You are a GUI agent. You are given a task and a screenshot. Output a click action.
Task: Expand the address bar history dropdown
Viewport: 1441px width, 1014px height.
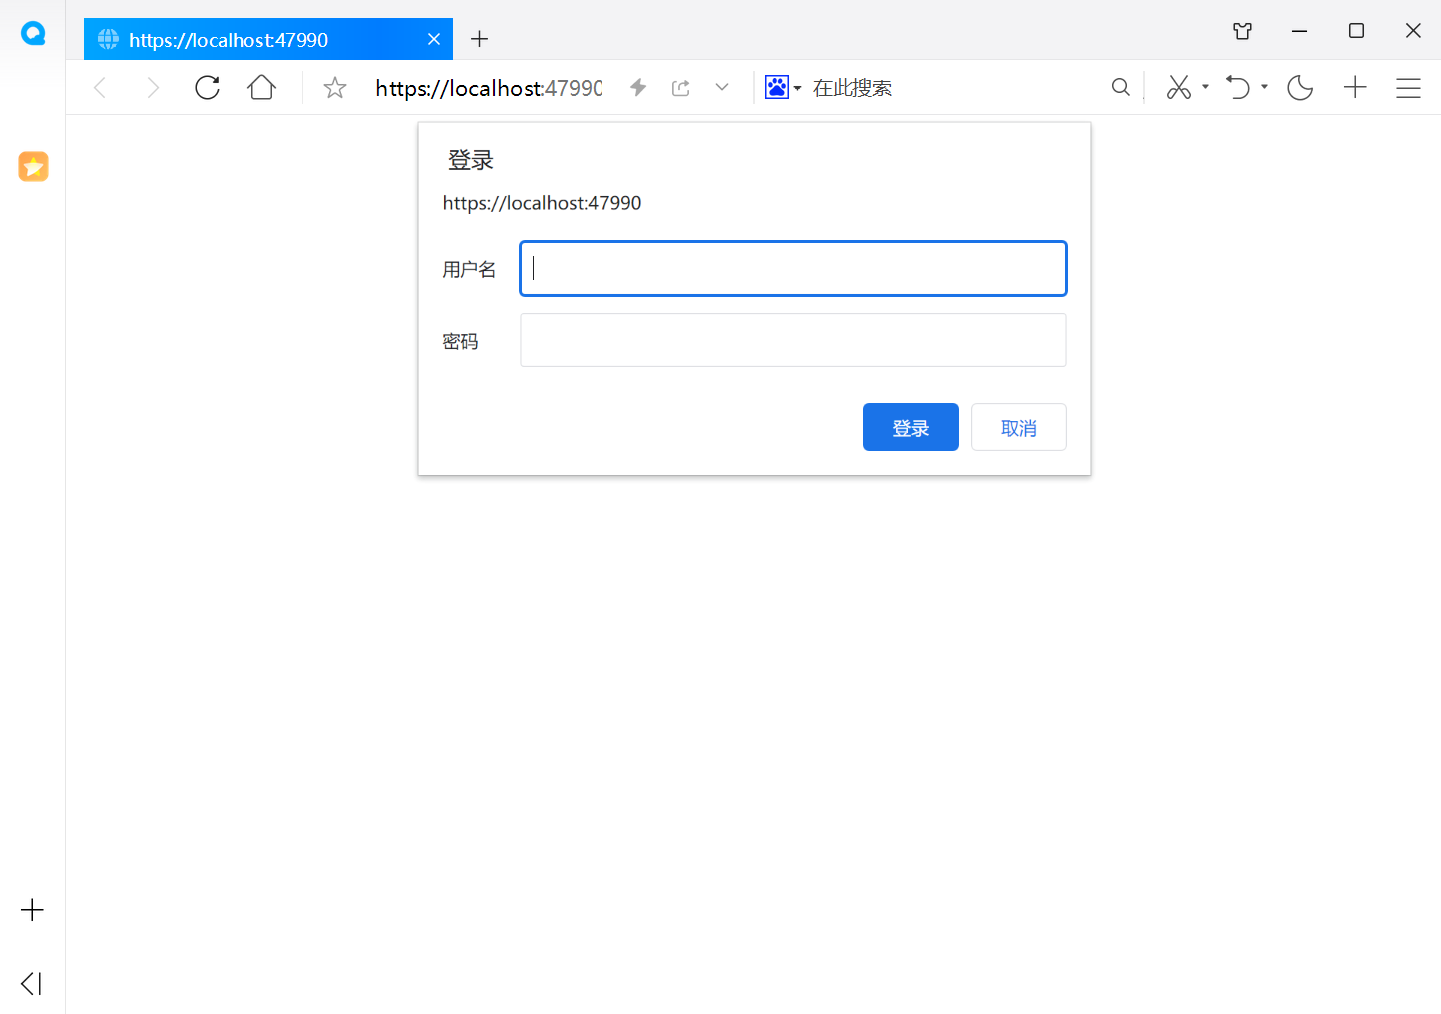pyautogui.click(x=722, y=88)
